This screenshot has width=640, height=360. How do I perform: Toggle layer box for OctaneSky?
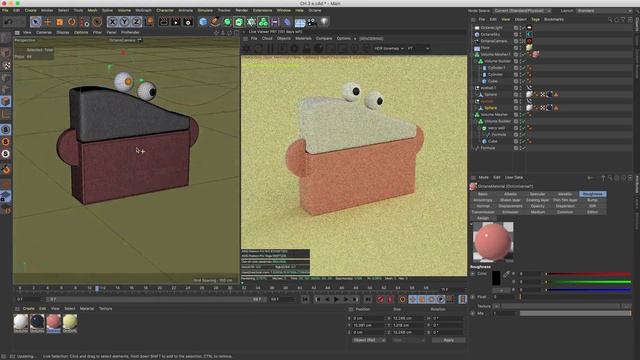516,35
